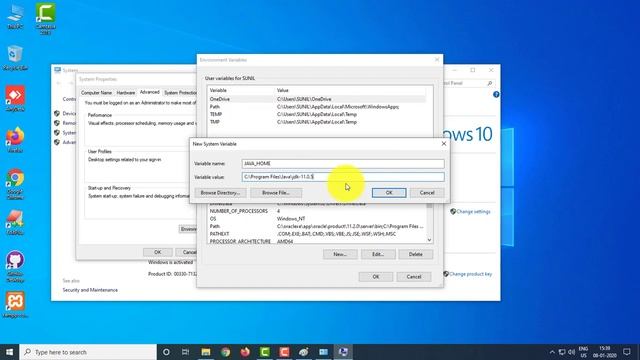640x360 pixels.
Task: Click Edit button under system variables
Action: 378,254
